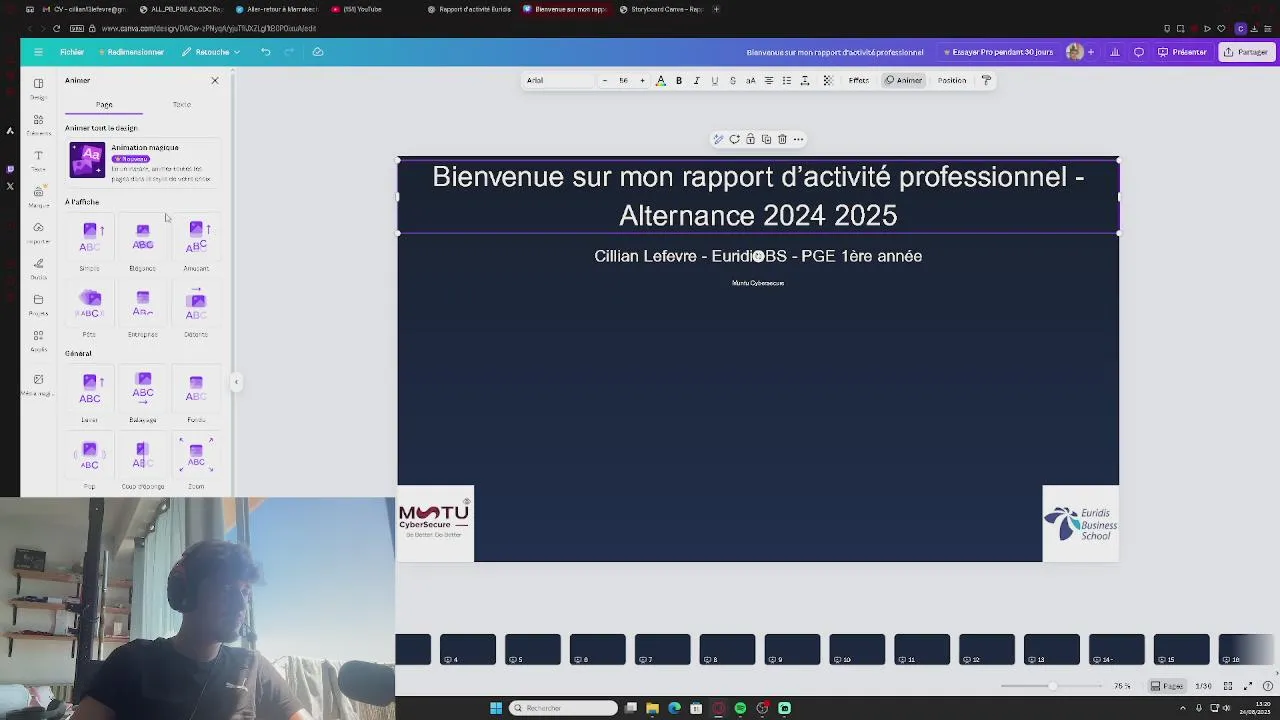Open the Spotify taskbar icon
Image resolution: width=1280 pixels, height=720 pixels.
point(740,708)
